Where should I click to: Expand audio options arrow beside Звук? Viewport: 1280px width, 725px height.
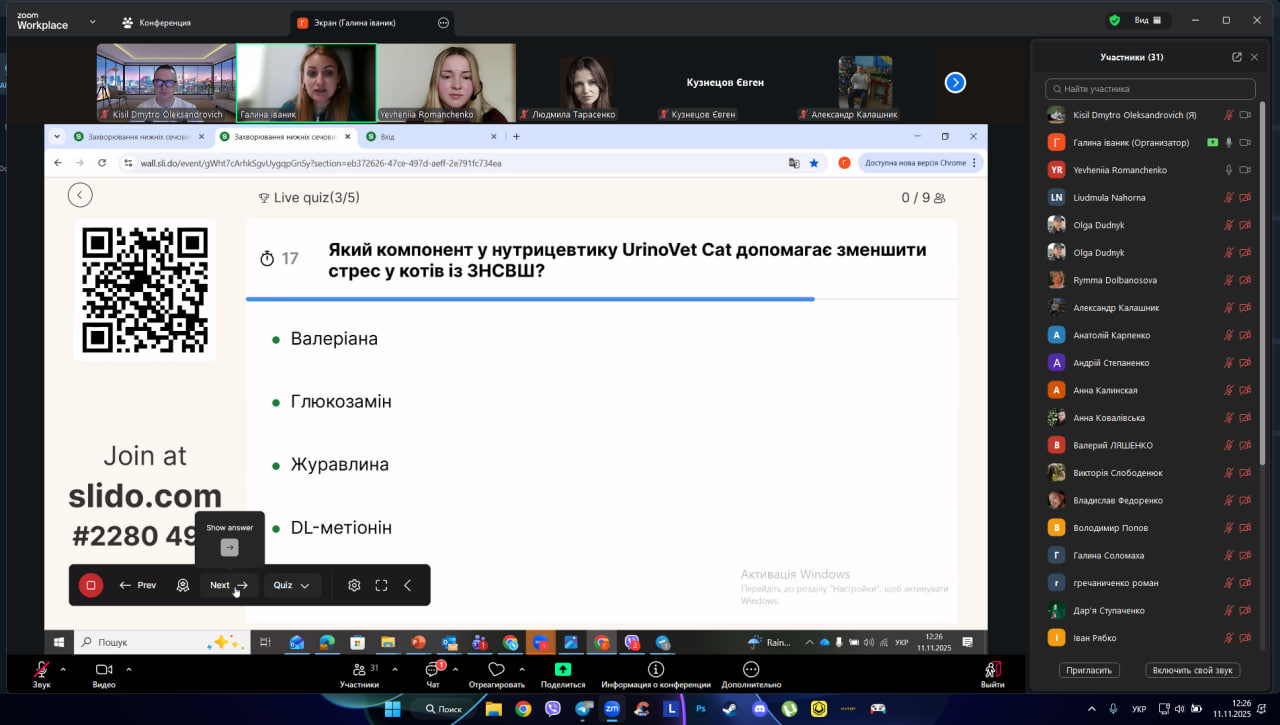(63, 669)
